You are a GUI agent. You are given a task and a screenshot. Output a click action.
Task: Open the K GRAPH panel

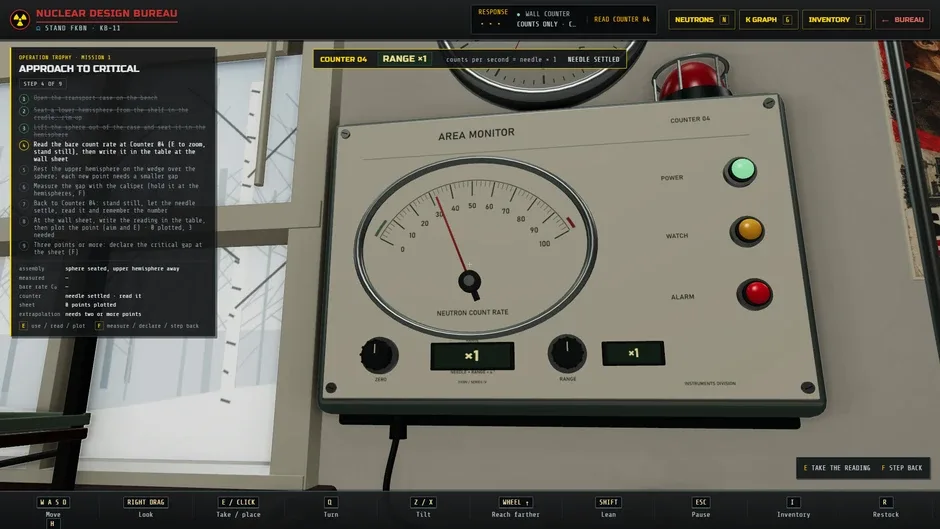click(x=768, y=20)
